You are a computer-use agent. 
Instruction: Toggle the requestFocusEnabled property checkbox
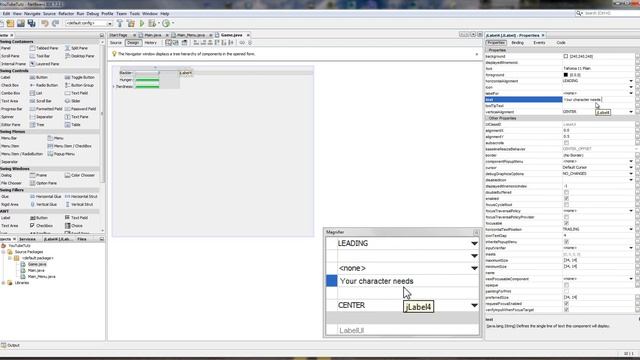566,304
